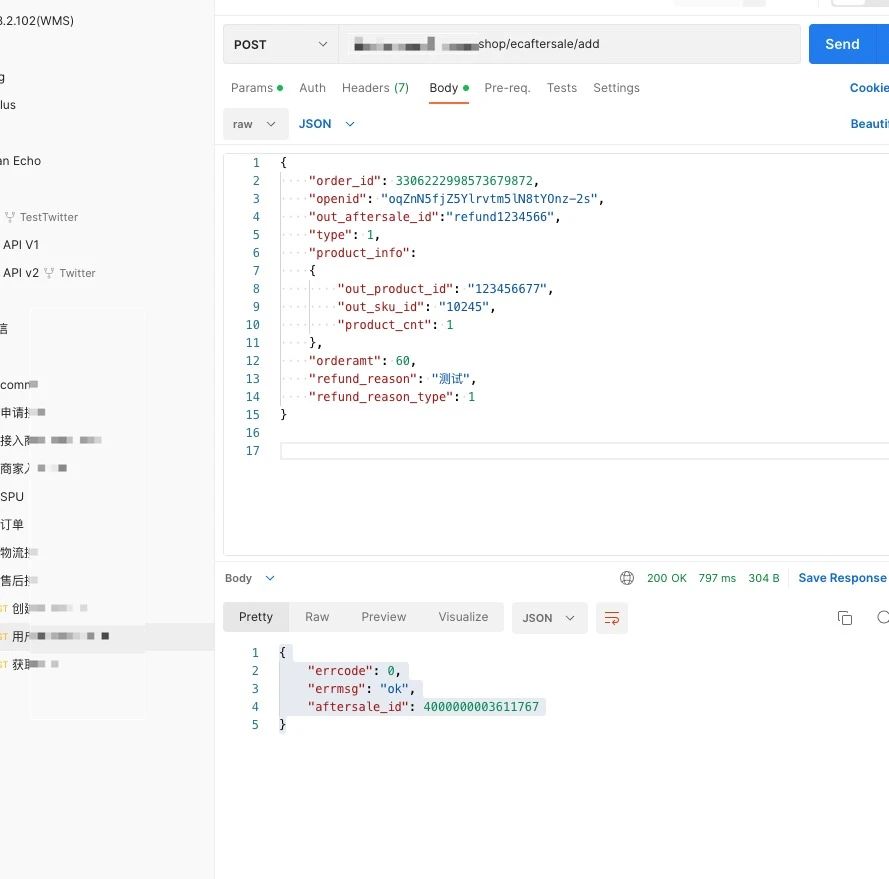Expand the raw body type dropdown
Screen dimensions: 889x879
click(x=255, y=124)
